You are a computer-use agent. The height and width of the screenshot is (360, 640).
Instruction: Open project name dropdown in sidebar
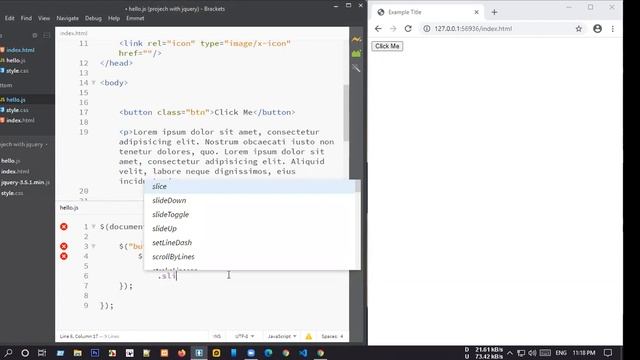(x=23, y=144)
